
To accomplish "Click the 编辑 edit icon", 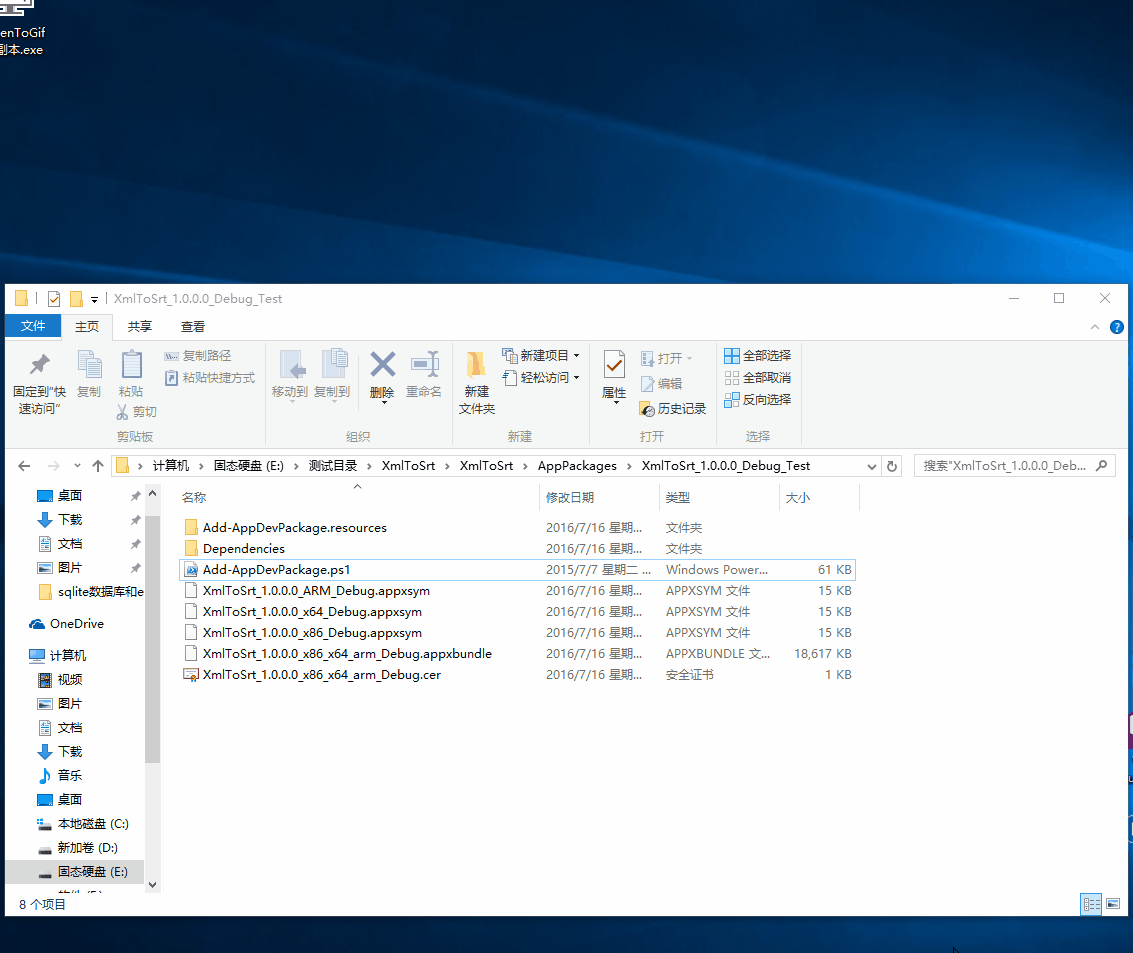I will (x=647, y=384).
